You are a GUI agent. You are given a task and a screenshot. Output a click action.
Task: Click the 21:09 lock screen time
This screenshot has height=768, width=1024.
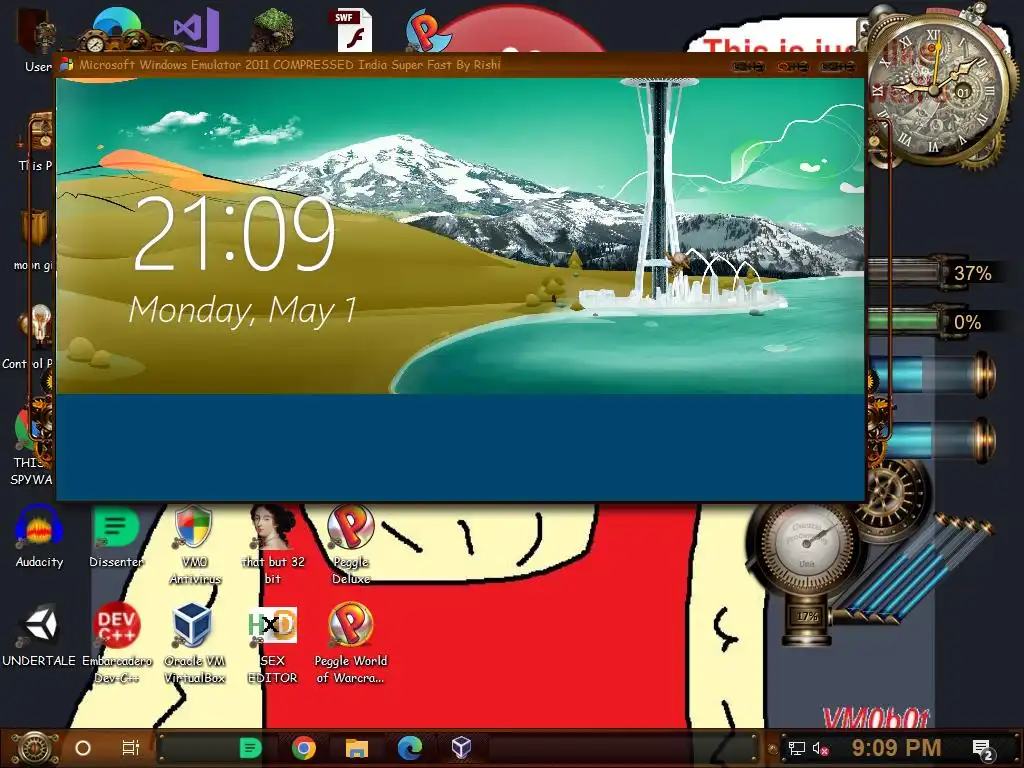click(234, 233)
